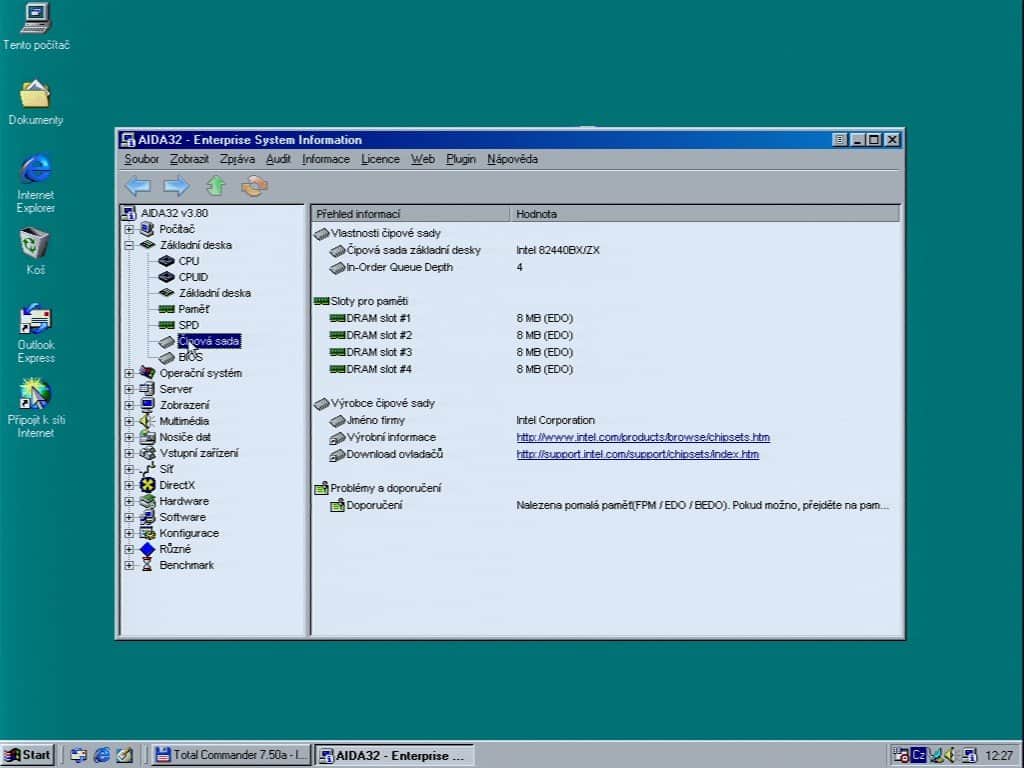Select the In-Order Queue Depth row

coord(426,267)
